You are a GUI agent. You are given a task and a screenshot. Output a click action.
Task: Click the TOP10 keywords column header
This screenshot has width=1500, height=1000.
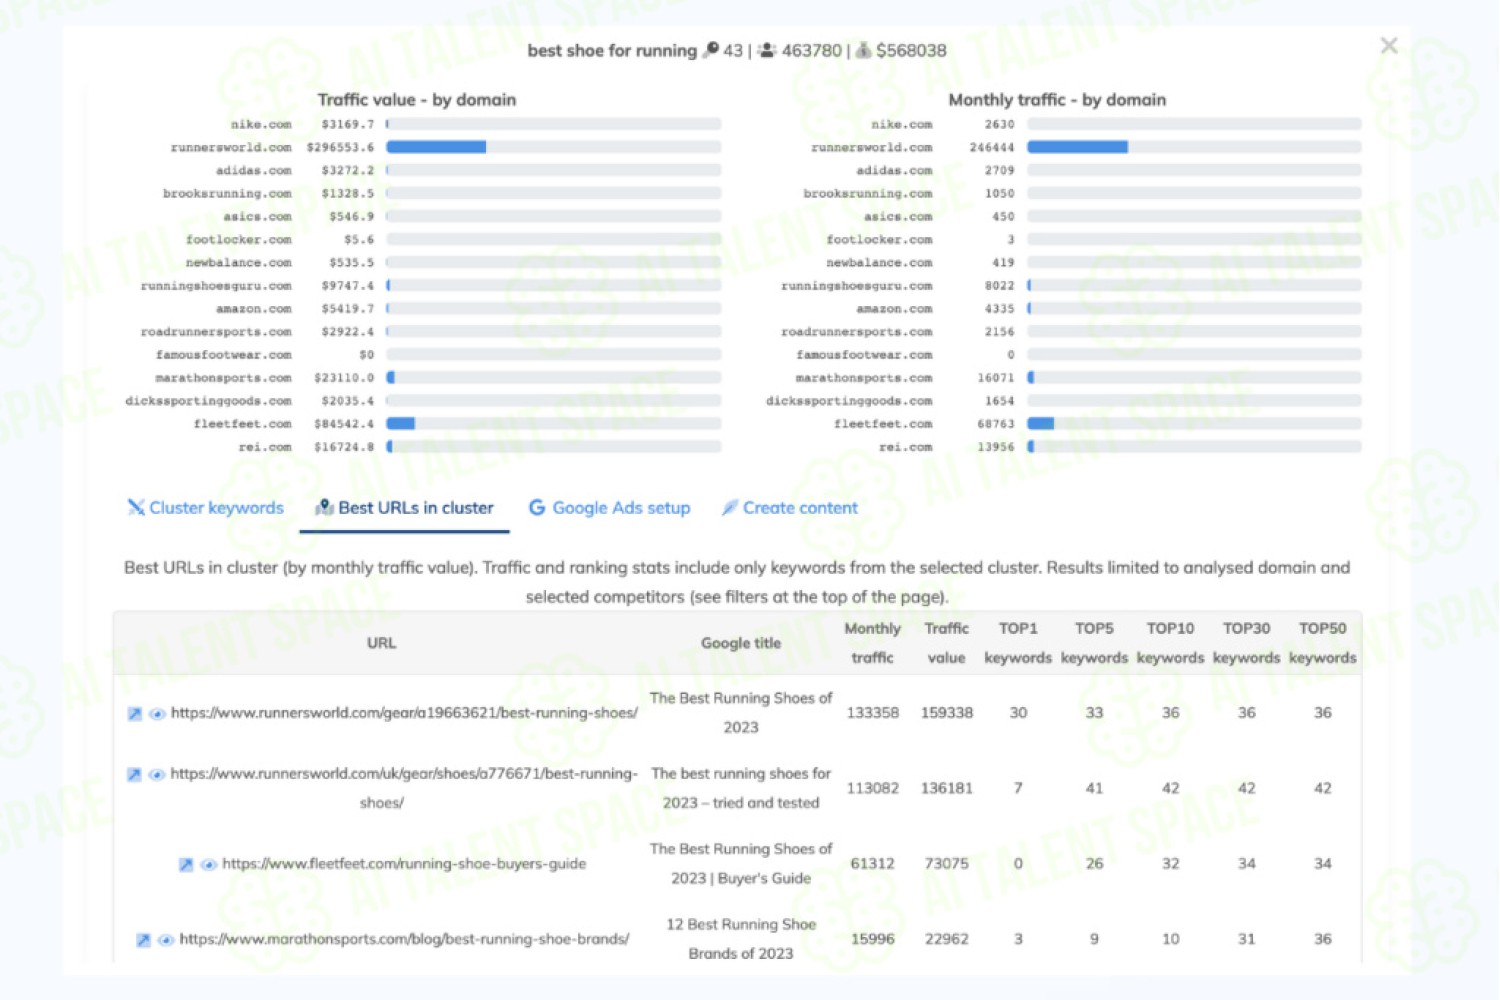click(1170, 643)
